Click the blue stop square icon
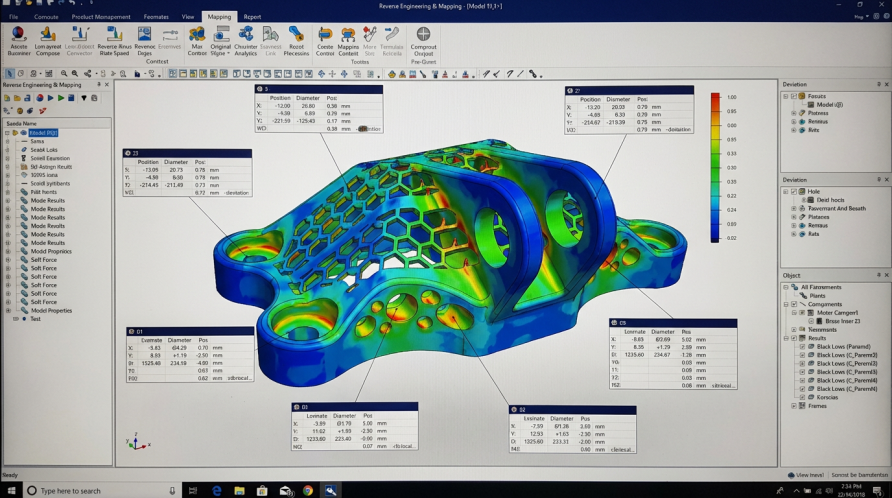This screenshot has width=892, height=498. 71,98
